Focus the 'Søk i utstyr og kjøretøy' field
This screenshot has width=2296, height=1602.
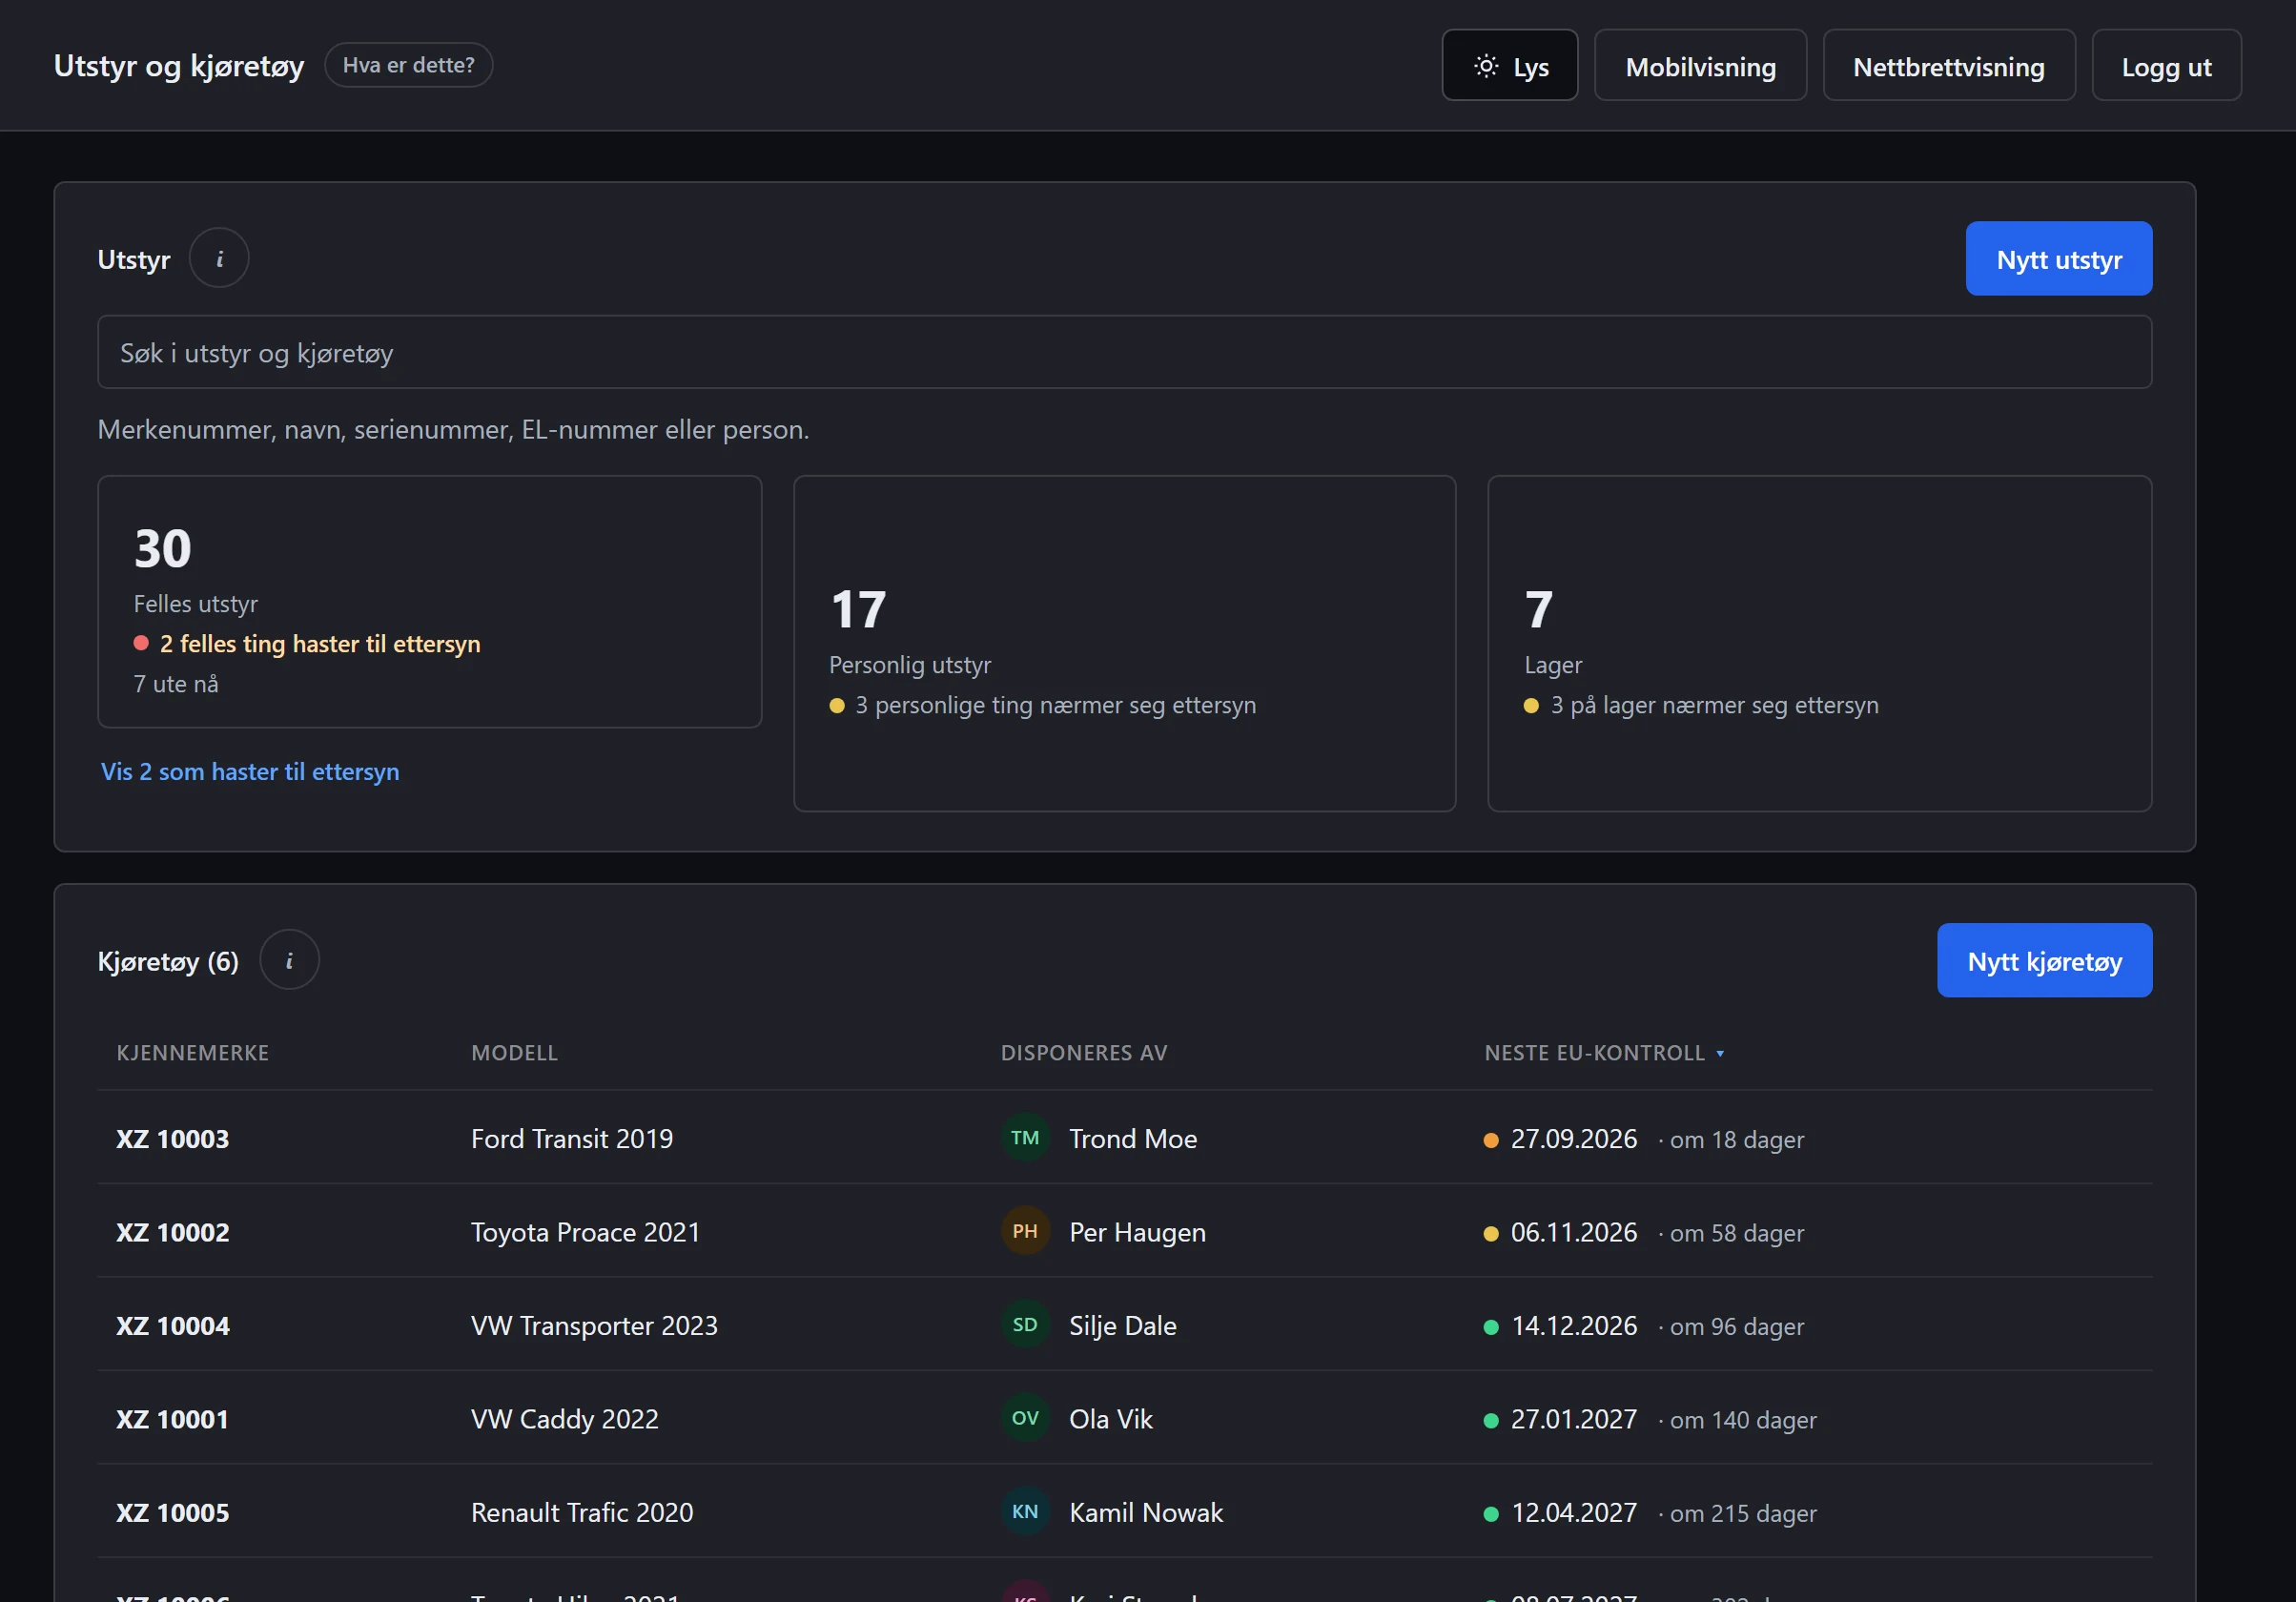click(1125, 353)
